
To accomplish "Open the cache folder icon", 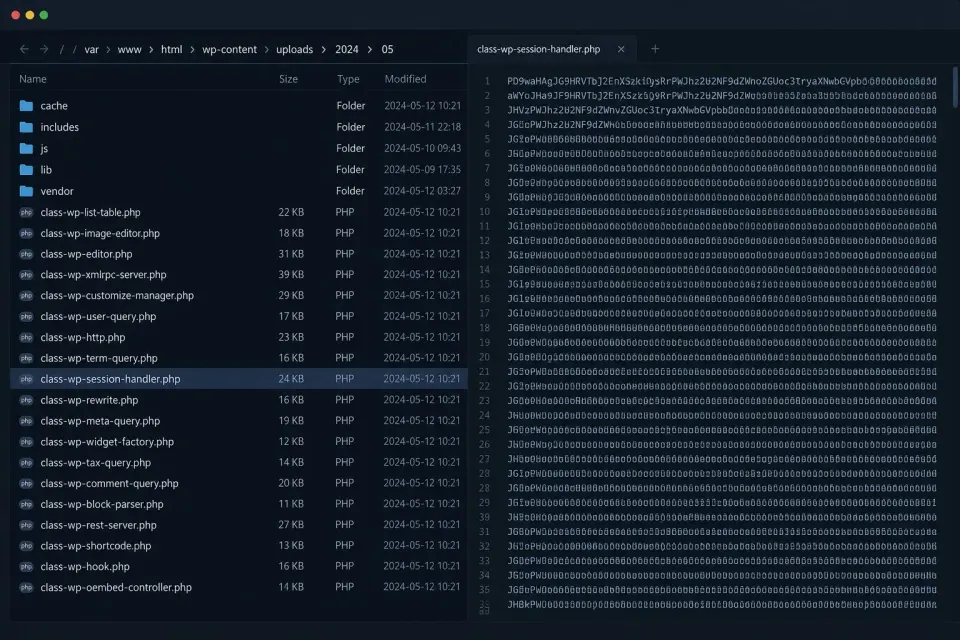I will pos(26,106).
